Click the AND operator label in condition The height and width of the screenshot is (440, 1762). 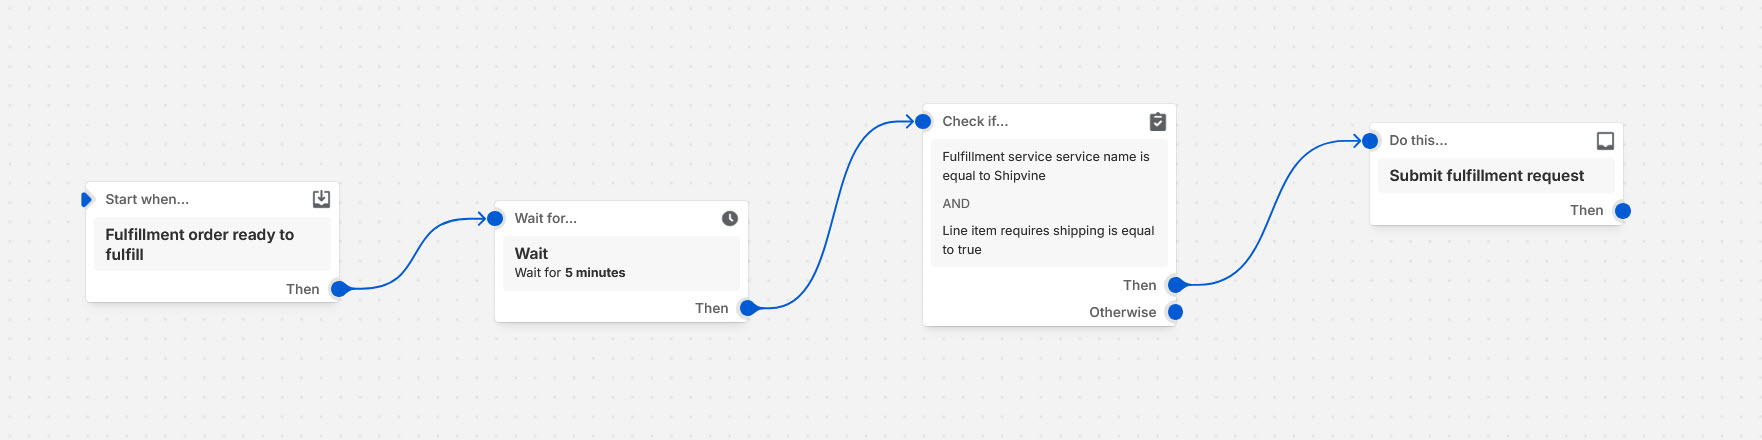[x=956, y=203]
